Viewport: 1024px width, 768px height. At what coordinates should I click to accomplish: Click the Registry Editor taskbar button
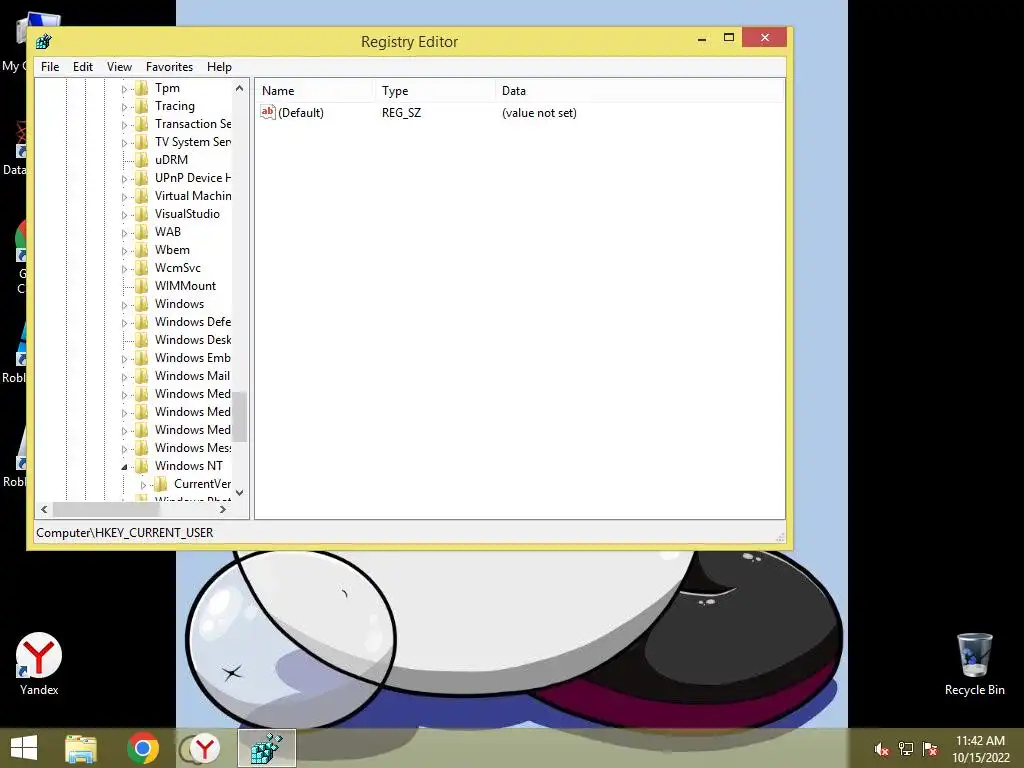(x=266, y=748)
